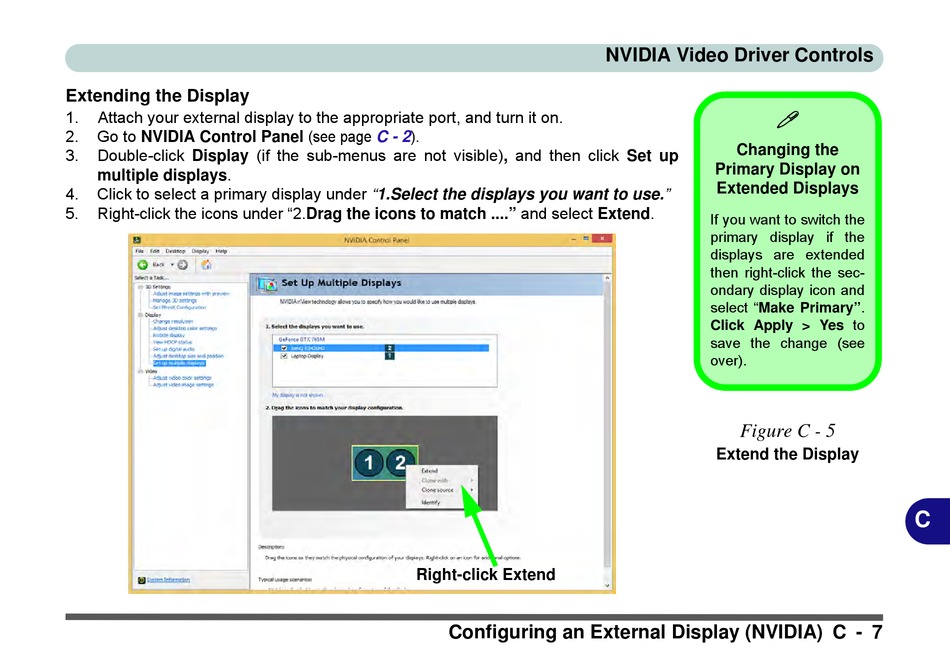
Task: Open the Display menu
Action: point(201,251)
